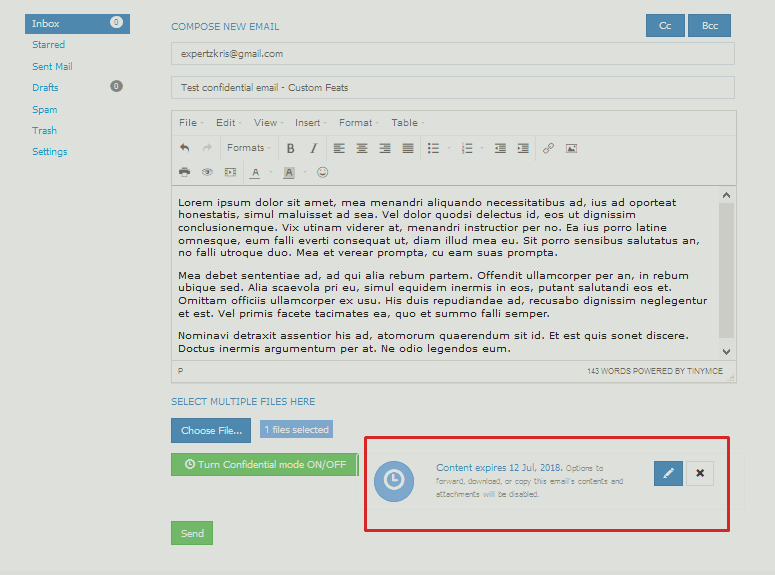
Task: Turn Confidential mode ON/OFF
Action: coord(264,464)
